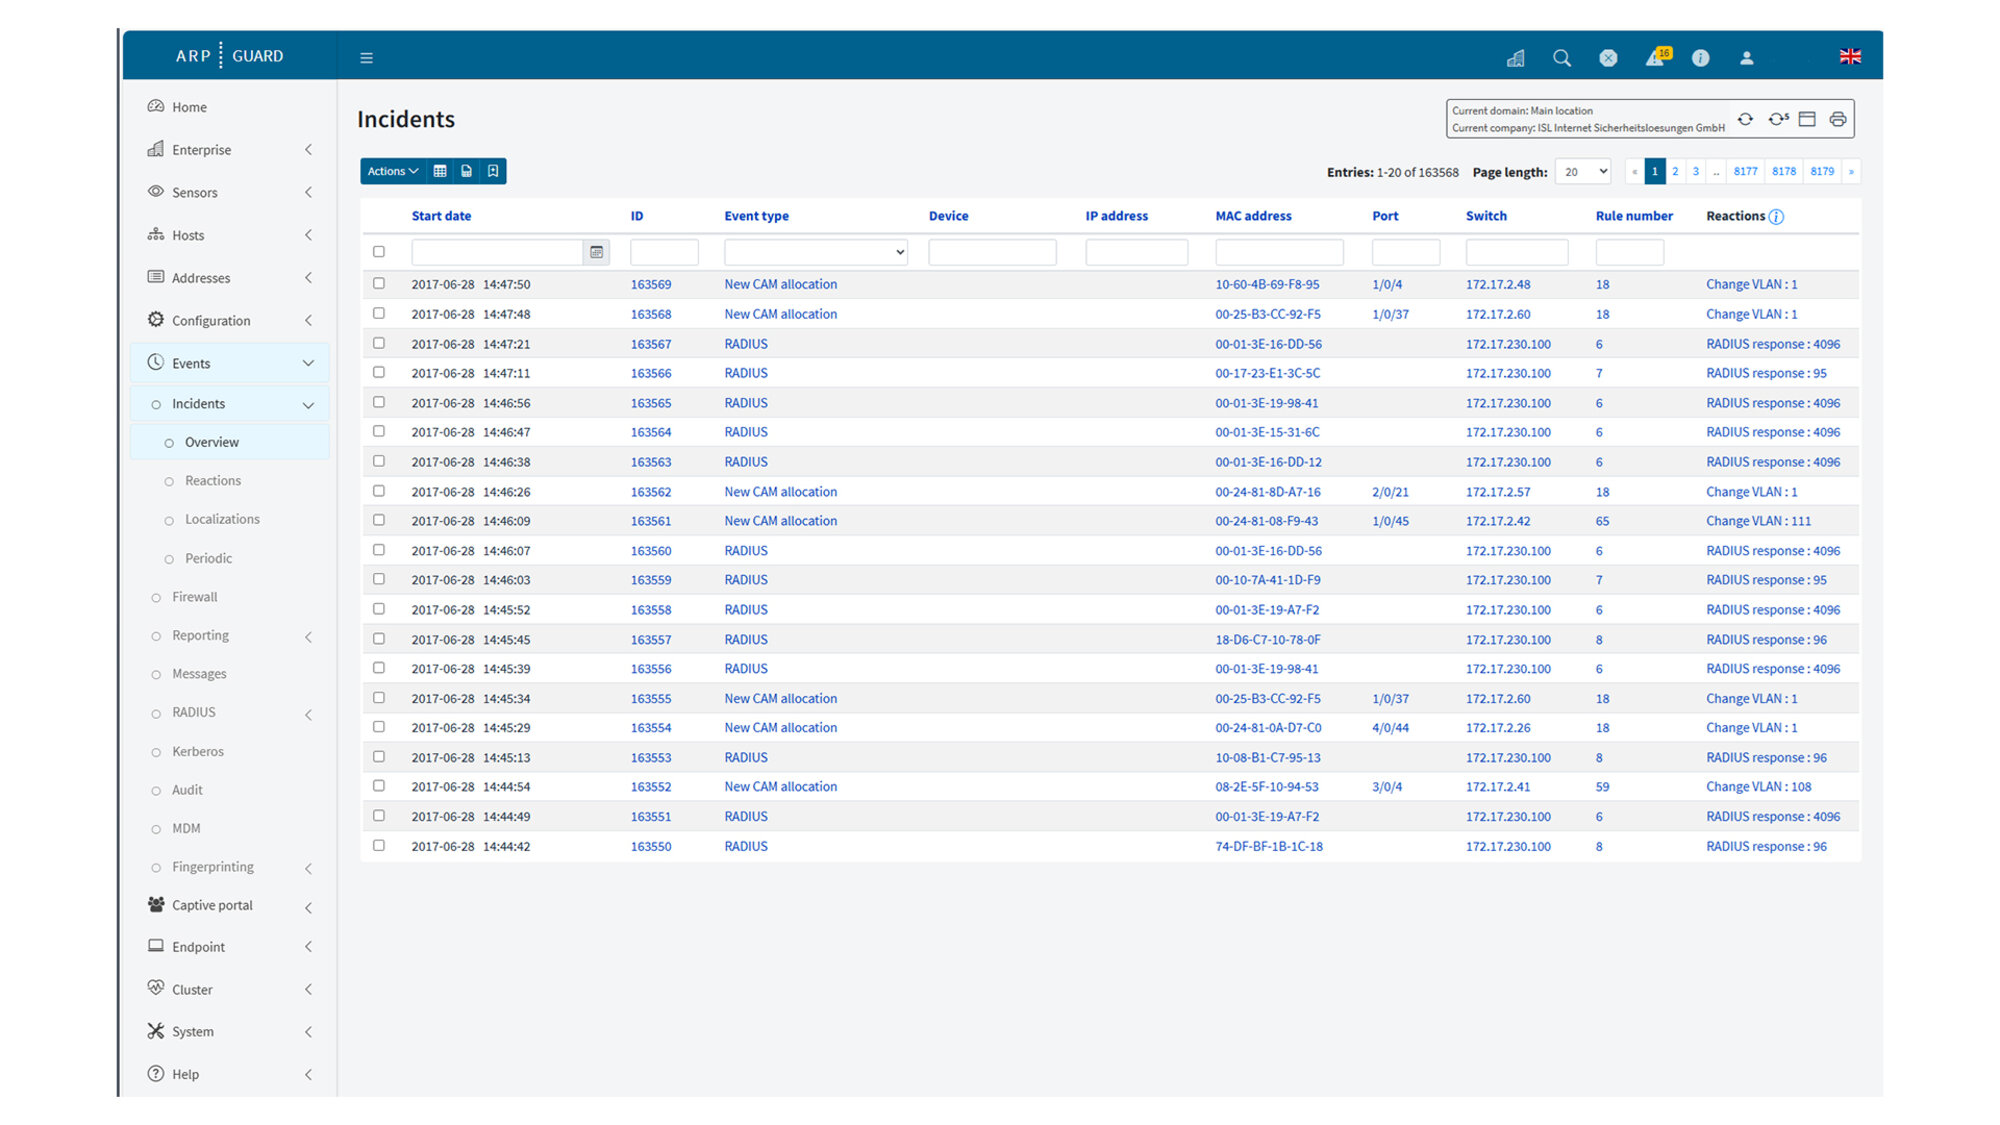Go to page 8179 of results

point(1822,172)
